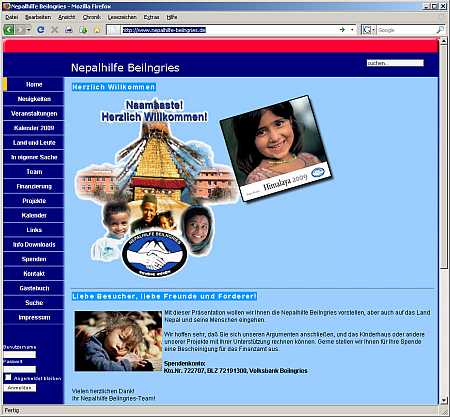Open Kalender 2009 in the sidebar

click(x=34, y=128)
